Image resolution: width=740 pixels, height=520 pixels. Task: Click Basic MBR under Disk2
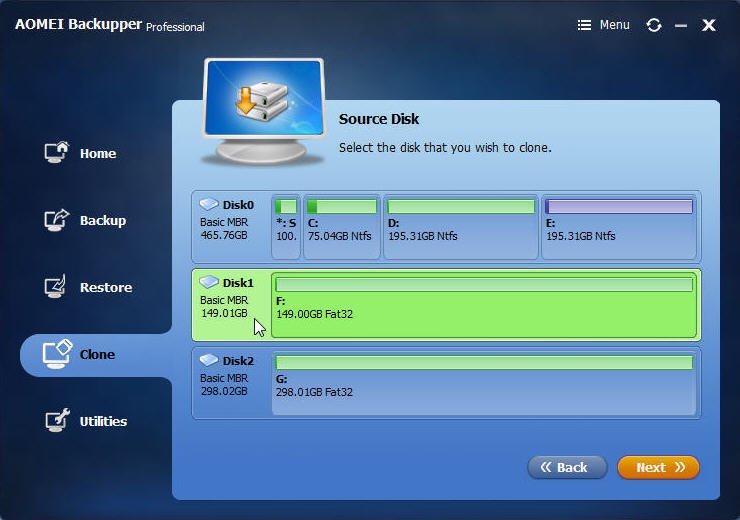224,378
